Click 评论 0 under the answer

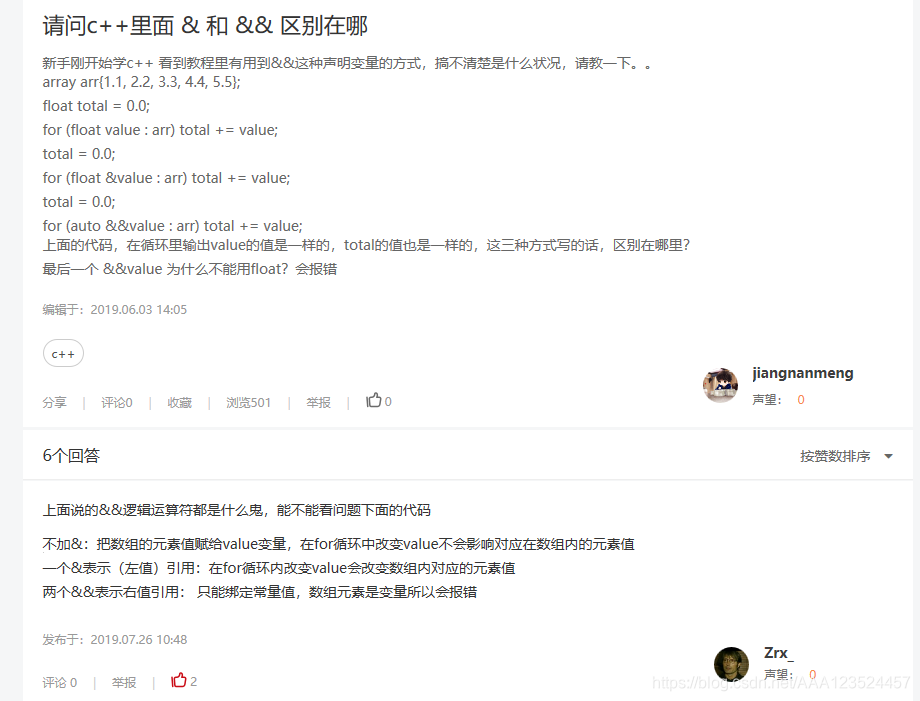(60, 682)
